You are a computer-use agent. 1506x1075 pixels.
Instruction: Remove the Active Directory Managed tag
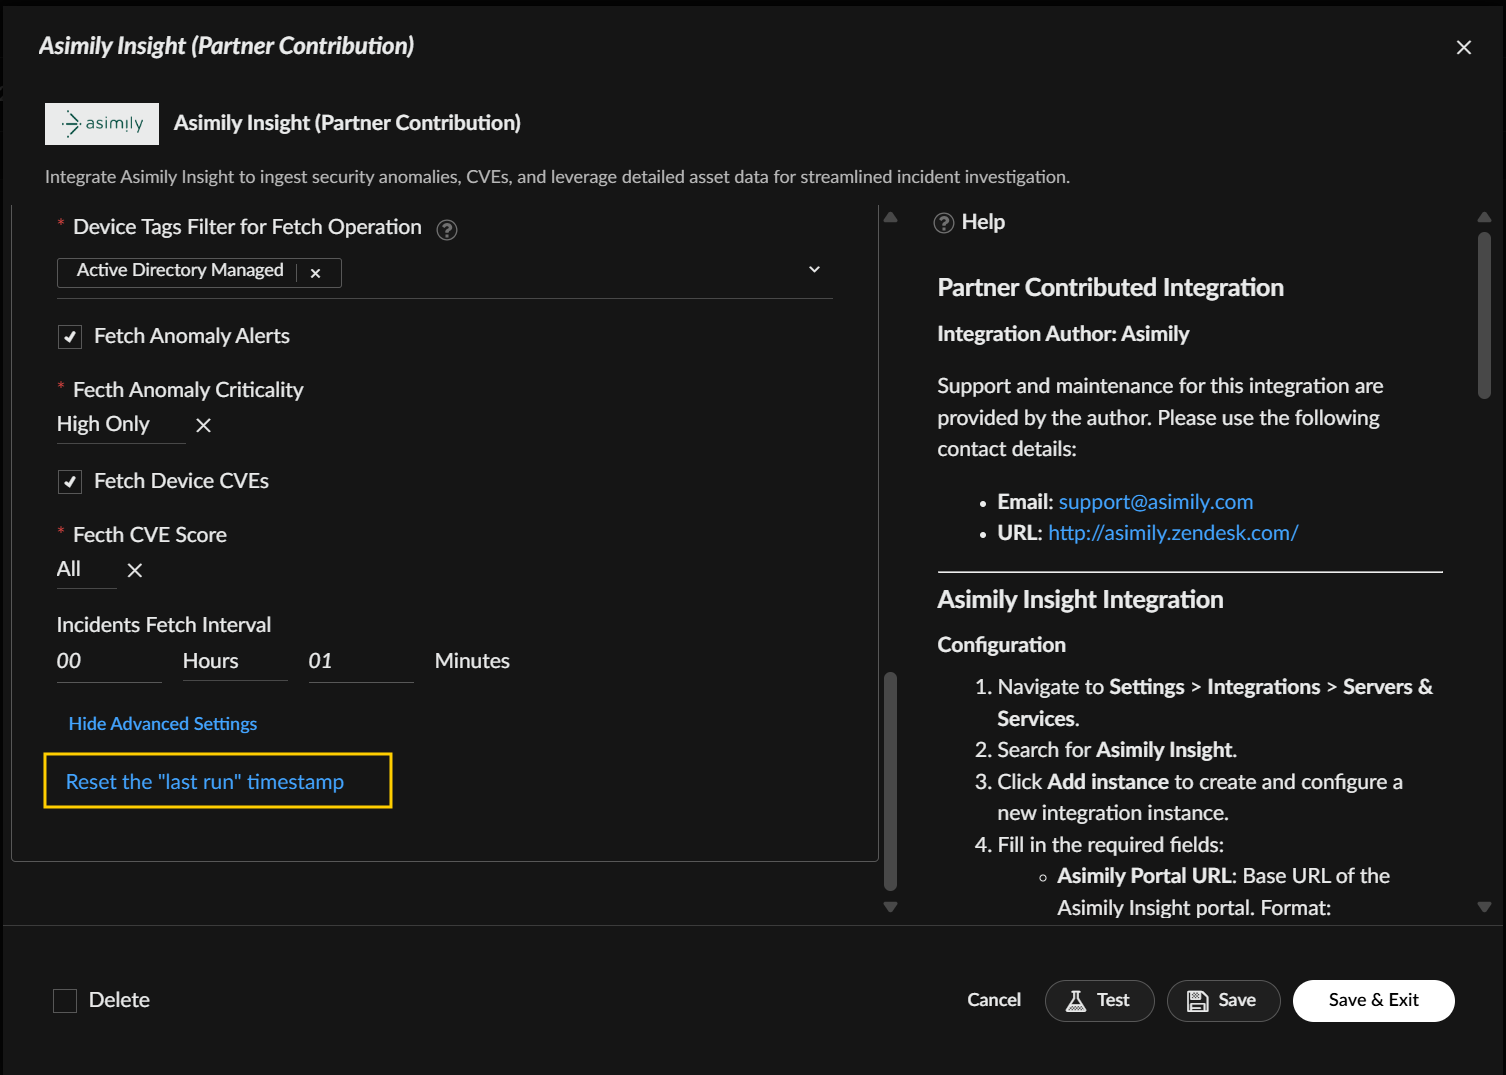tap(315, 273)
